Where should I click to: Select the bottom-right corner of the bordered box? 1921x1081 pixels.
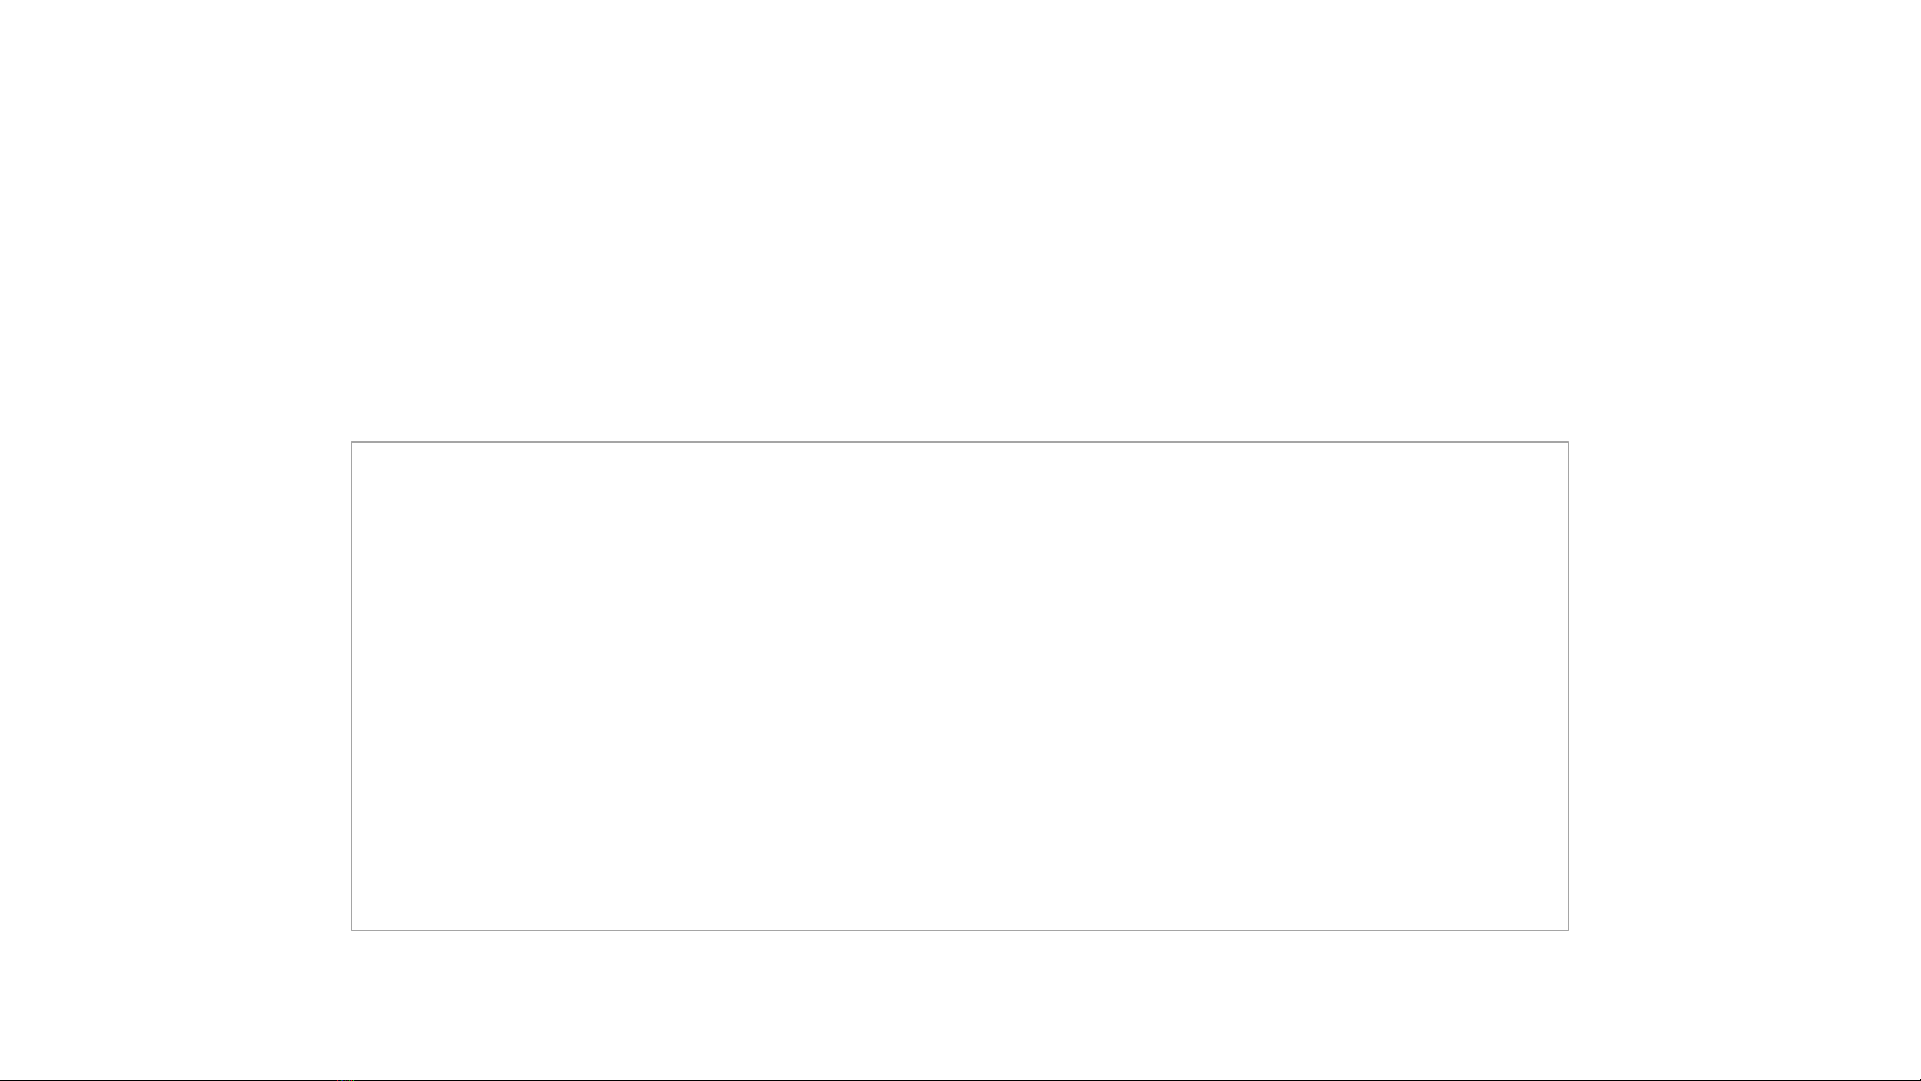1568,930
